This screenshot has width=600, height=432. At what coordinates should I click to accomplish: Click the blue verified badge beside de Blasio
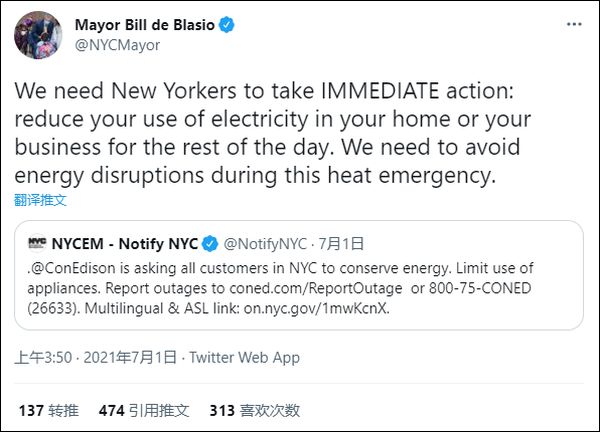(x=227, y=22)
